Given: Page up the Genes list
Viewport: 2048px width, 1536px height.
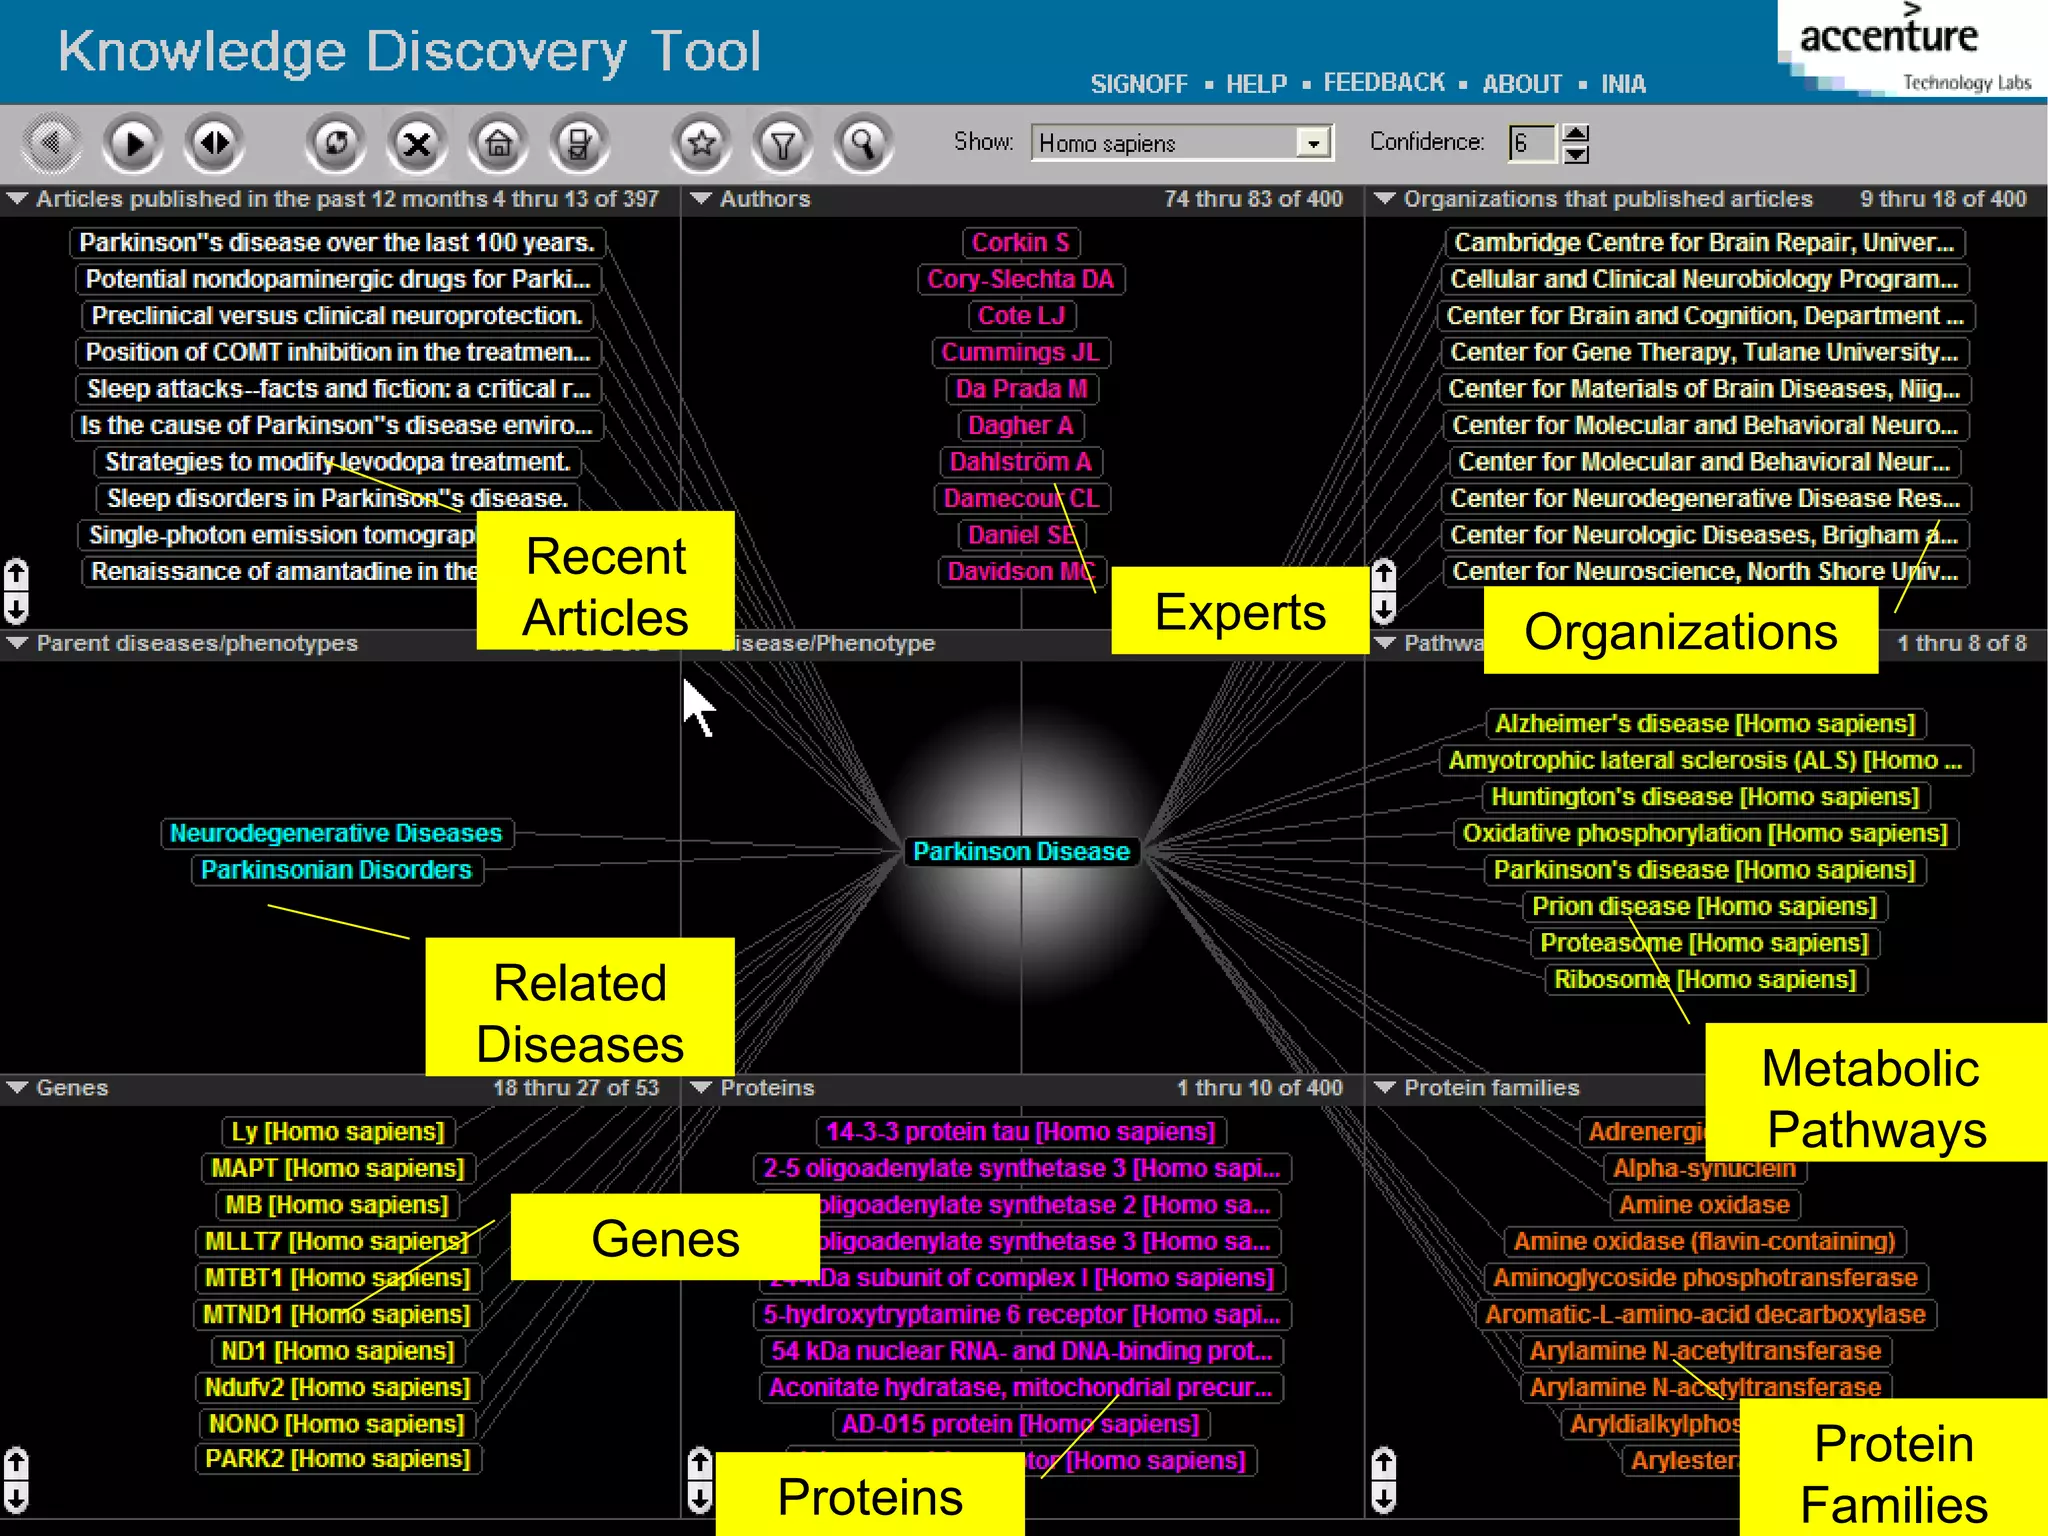Looking at the screenshot, I should [x=16, y=1463].
